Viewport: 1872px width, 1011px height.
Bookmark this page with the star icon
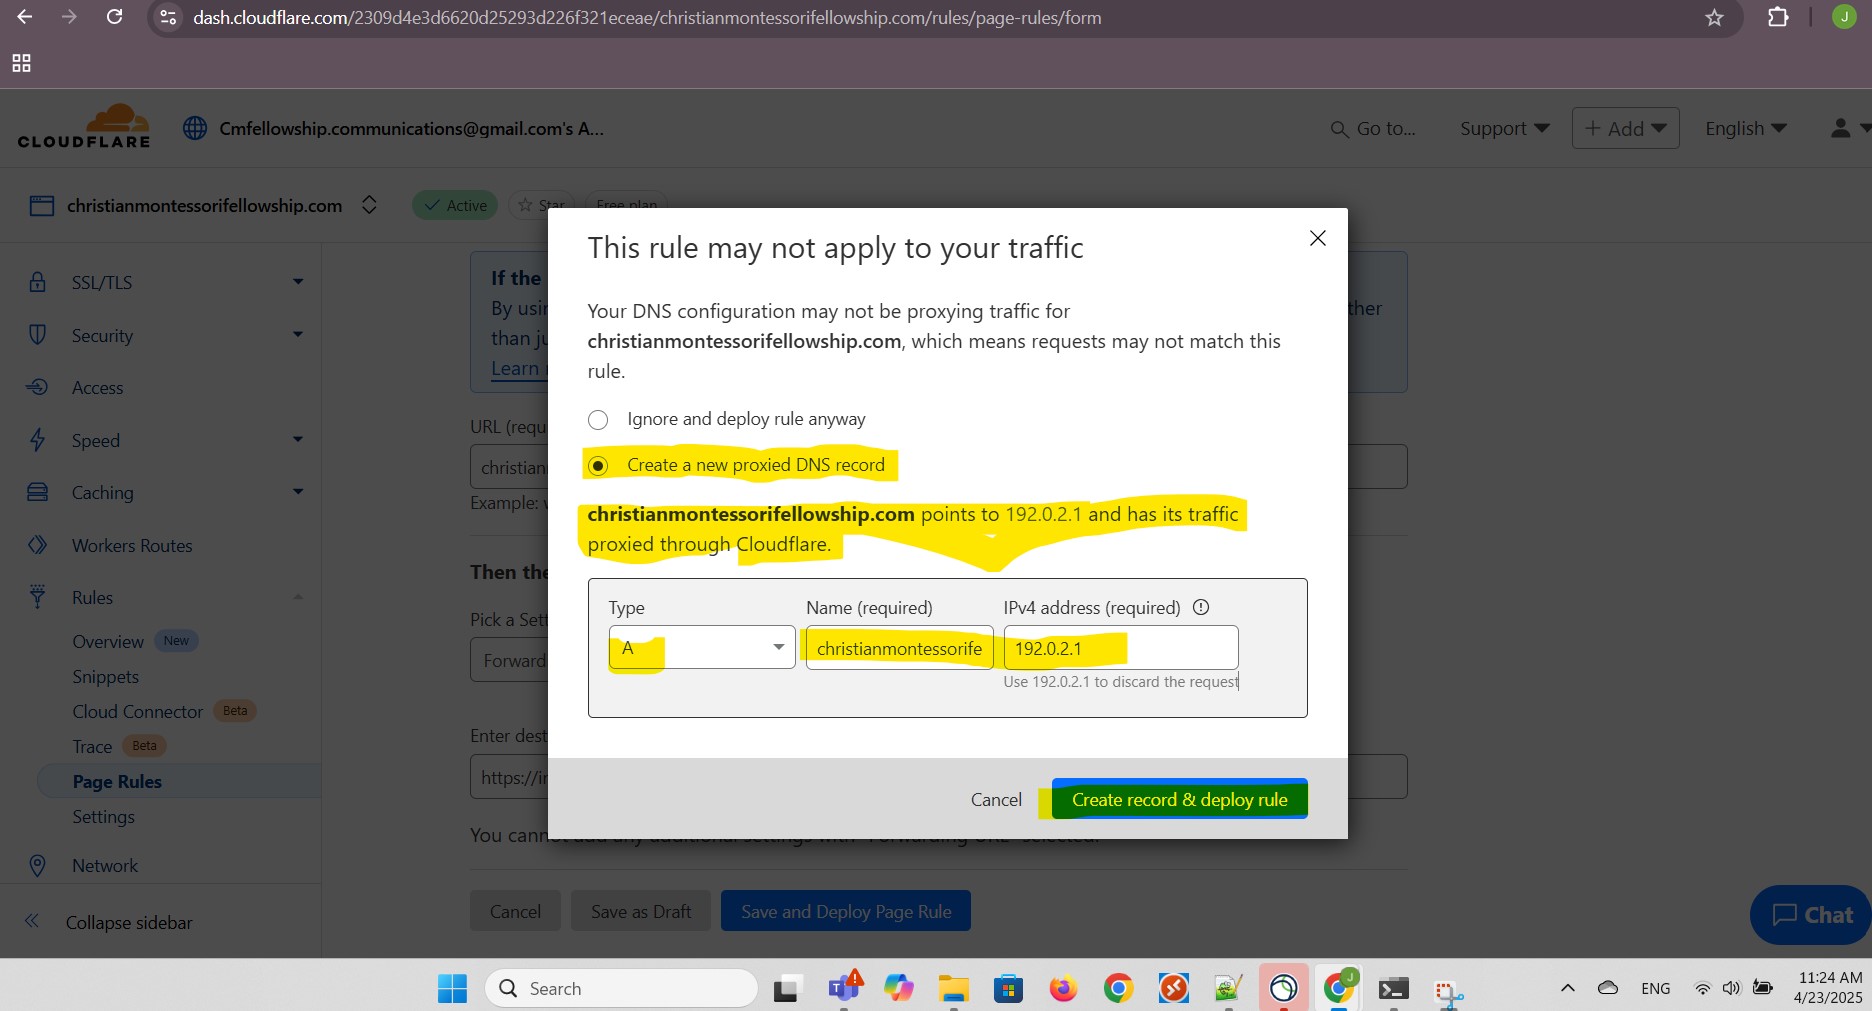tap(1714, 17)
